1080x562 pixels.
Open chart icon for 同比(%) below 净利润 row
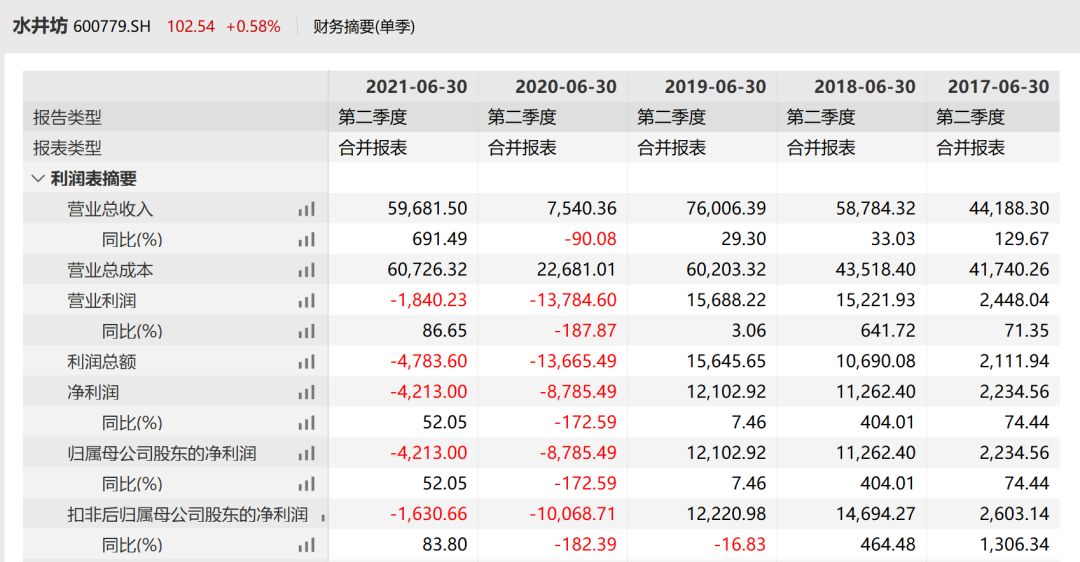click(307, 424)
